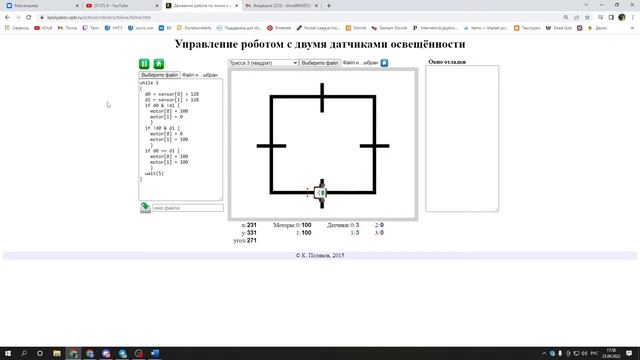Click the share page icon in address bar
Screen dimensions: 640x360
pos(576,18)
